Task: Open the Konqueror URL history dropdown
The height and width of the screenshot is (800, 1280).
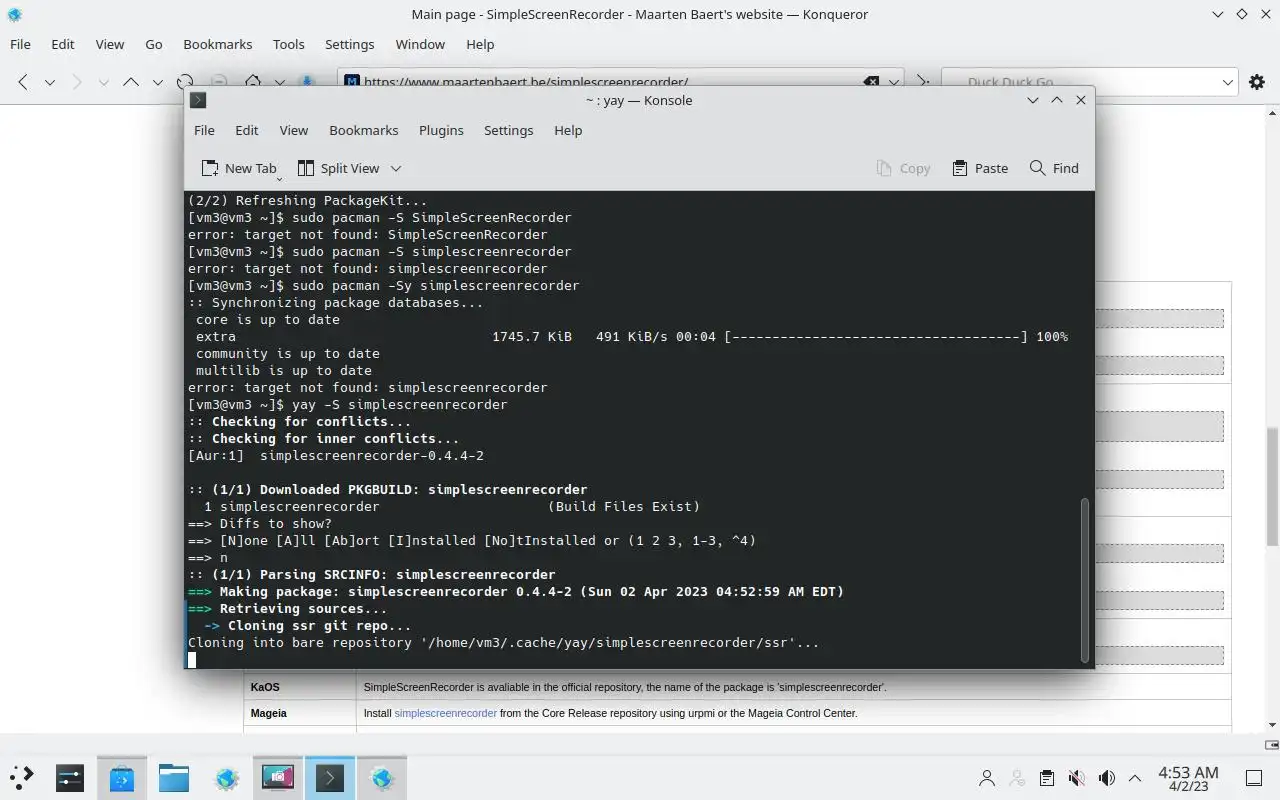Action: [894, 82]
